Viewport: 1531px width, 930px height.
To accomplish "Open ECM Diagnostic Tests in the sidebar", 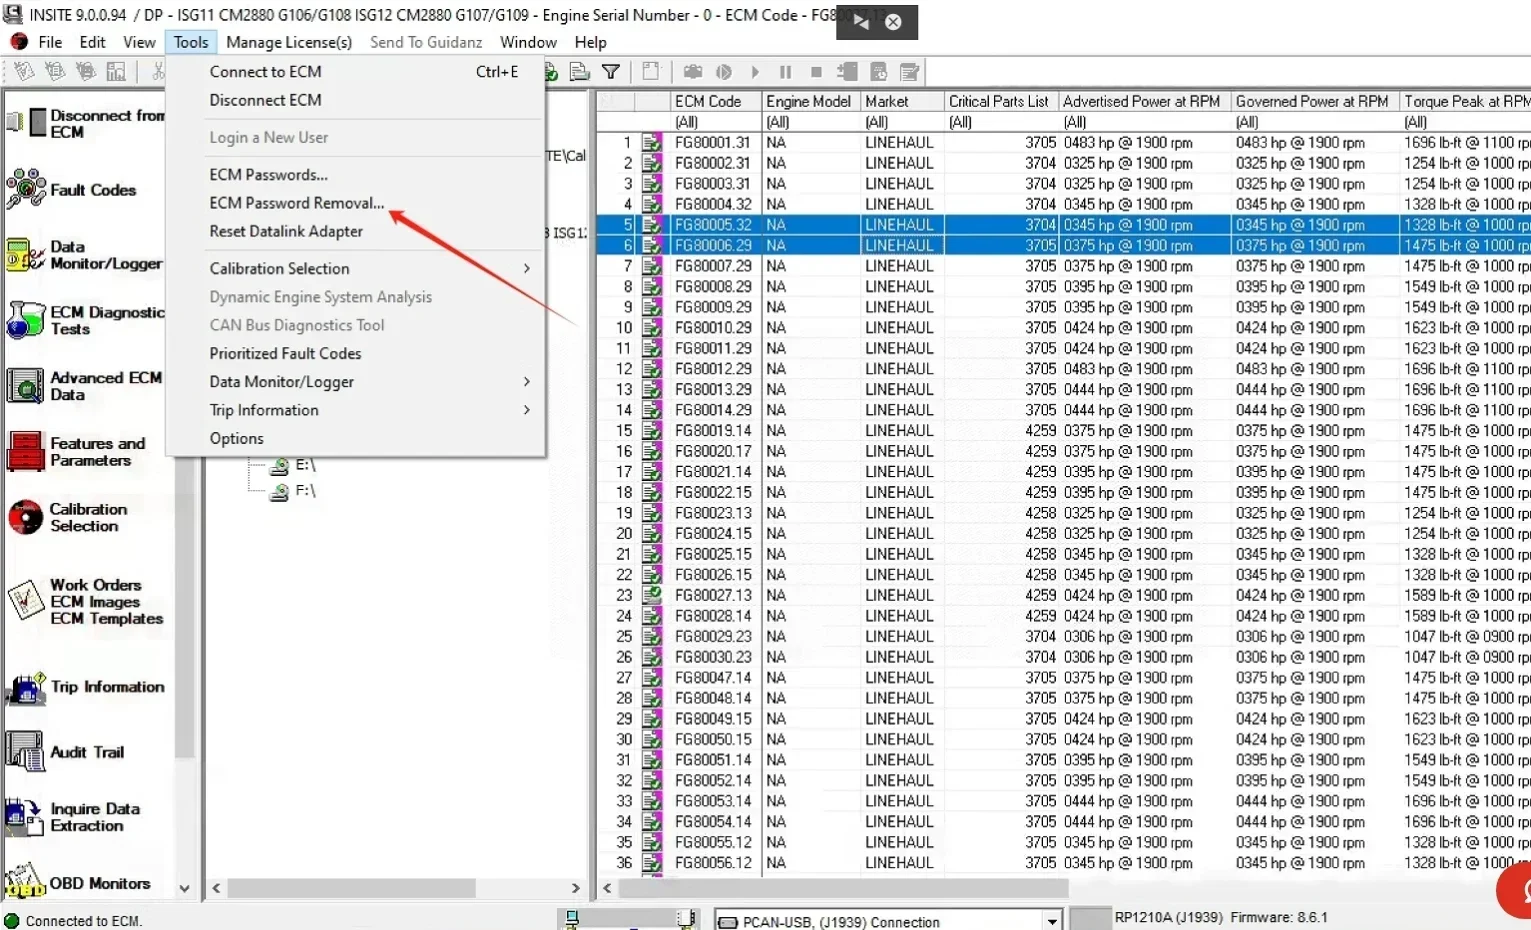I will (26, 320).
